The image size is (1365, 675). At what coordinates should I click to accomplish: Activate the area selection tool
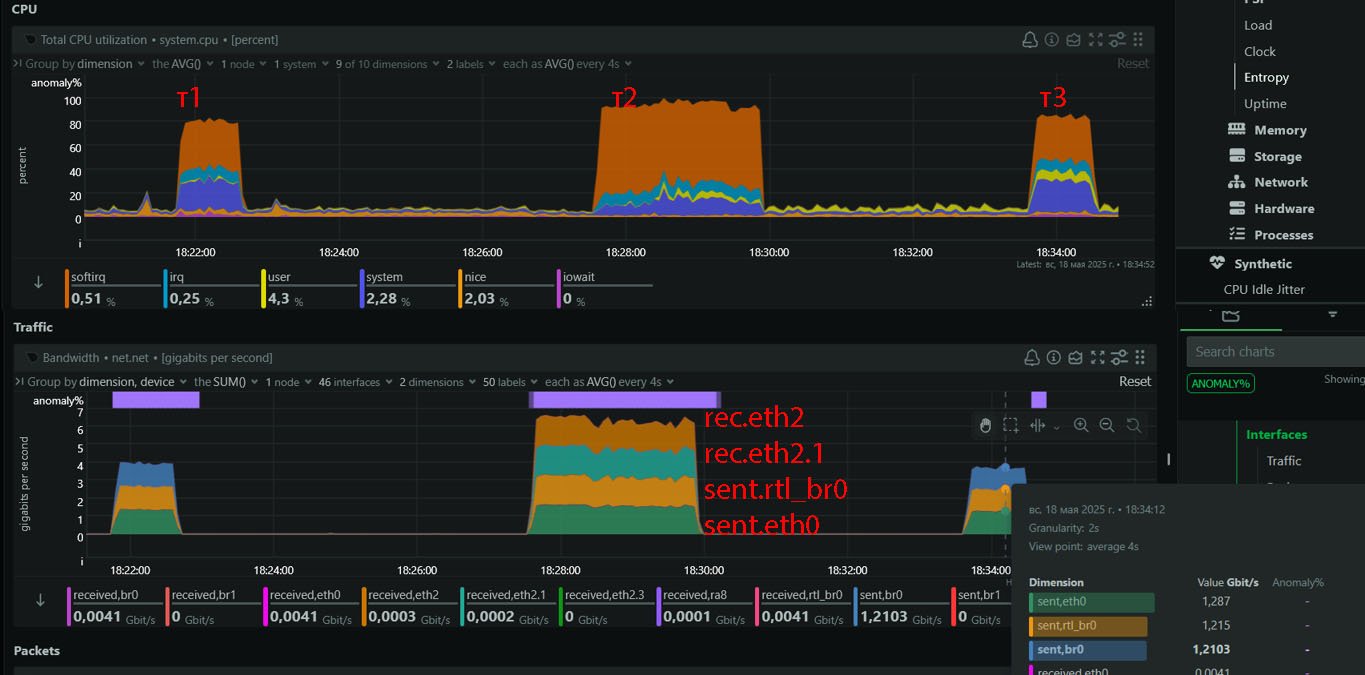(x=1011, y=425)
